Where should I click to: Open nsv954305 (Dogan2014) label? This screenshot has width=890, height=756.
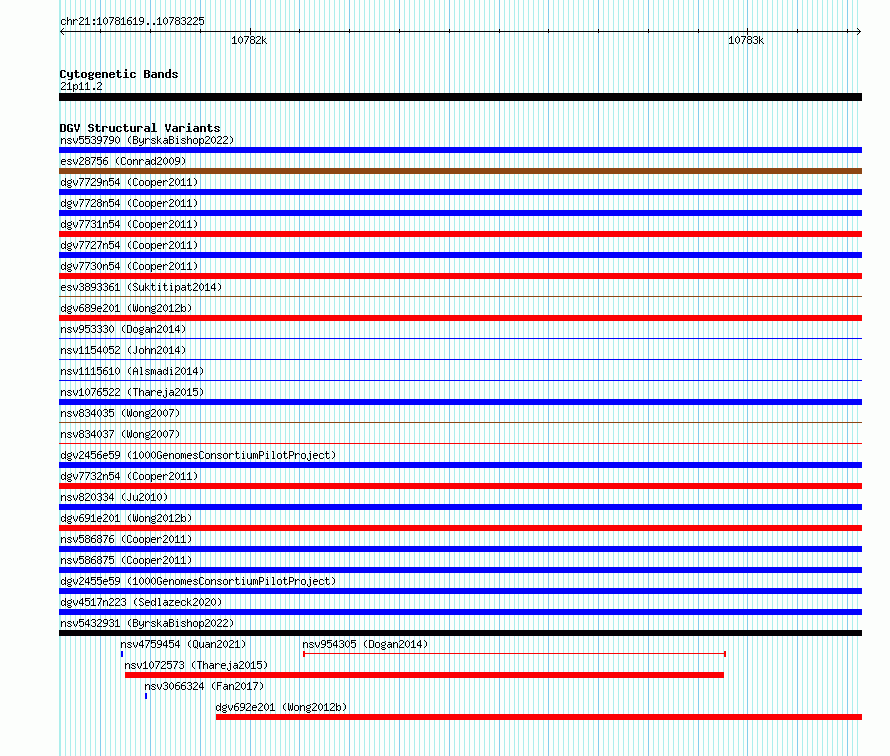(x=365, y=644)
